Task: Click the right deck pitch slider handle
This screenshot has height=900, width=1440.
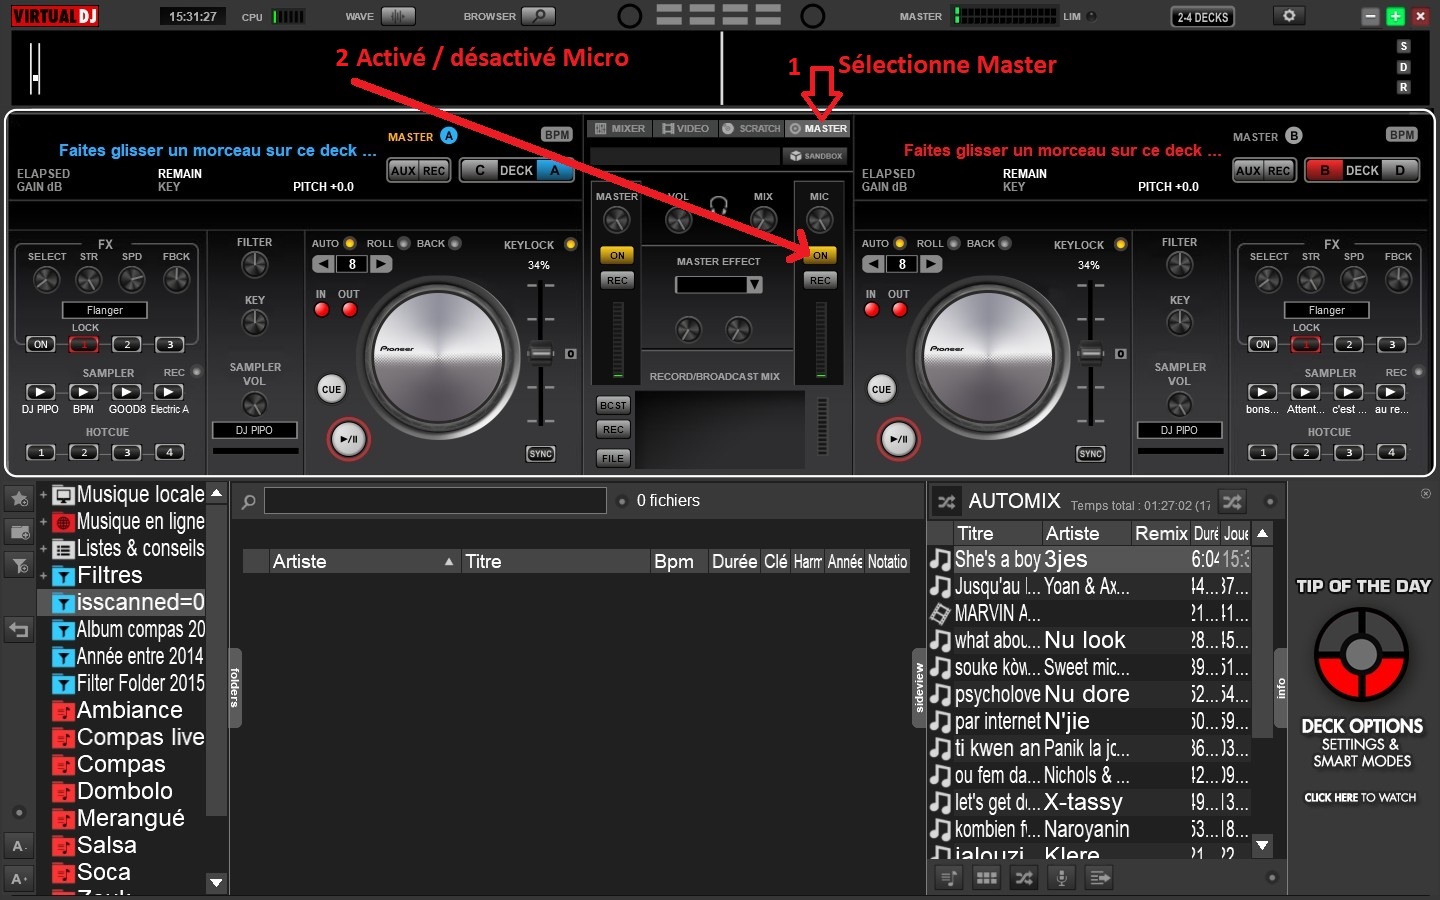Action: (x=1090, y=353)
